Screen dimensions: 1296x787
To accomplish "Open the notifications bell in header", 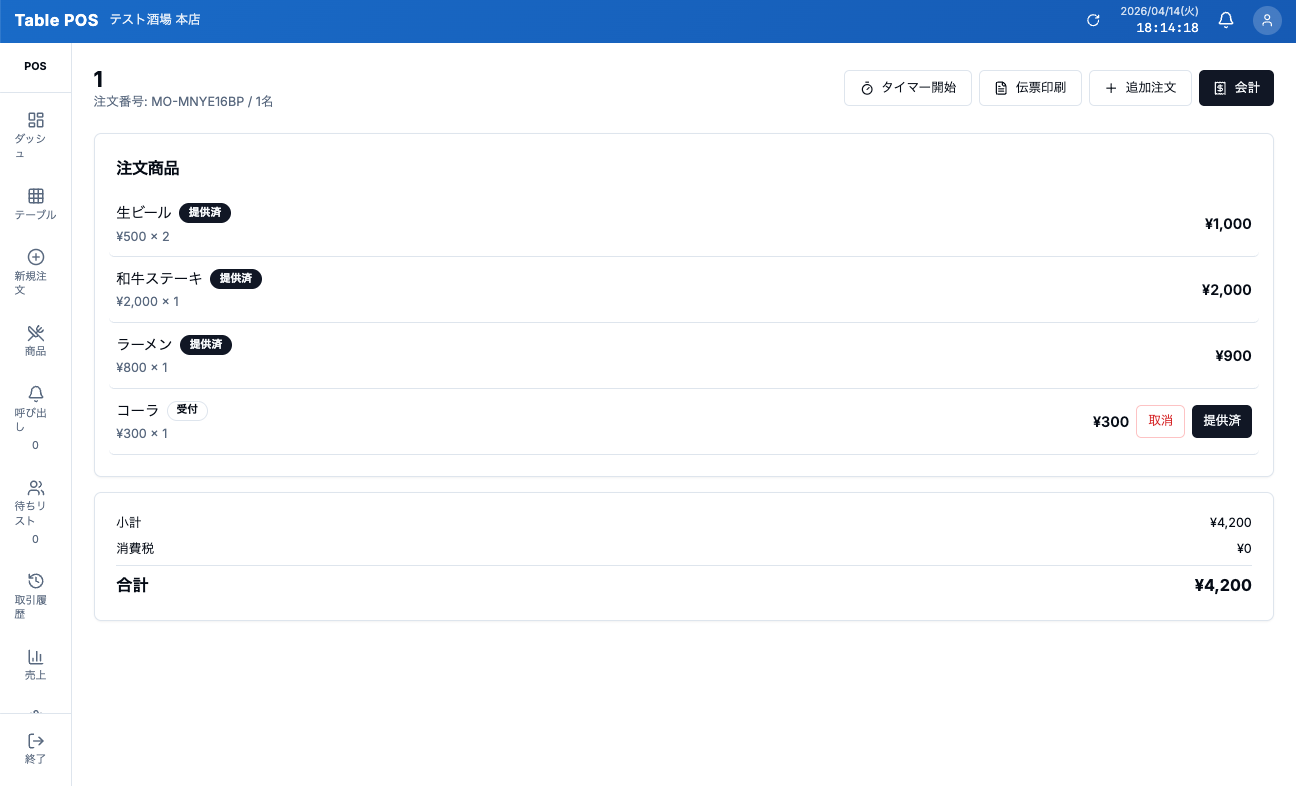I will (1225, 20).
